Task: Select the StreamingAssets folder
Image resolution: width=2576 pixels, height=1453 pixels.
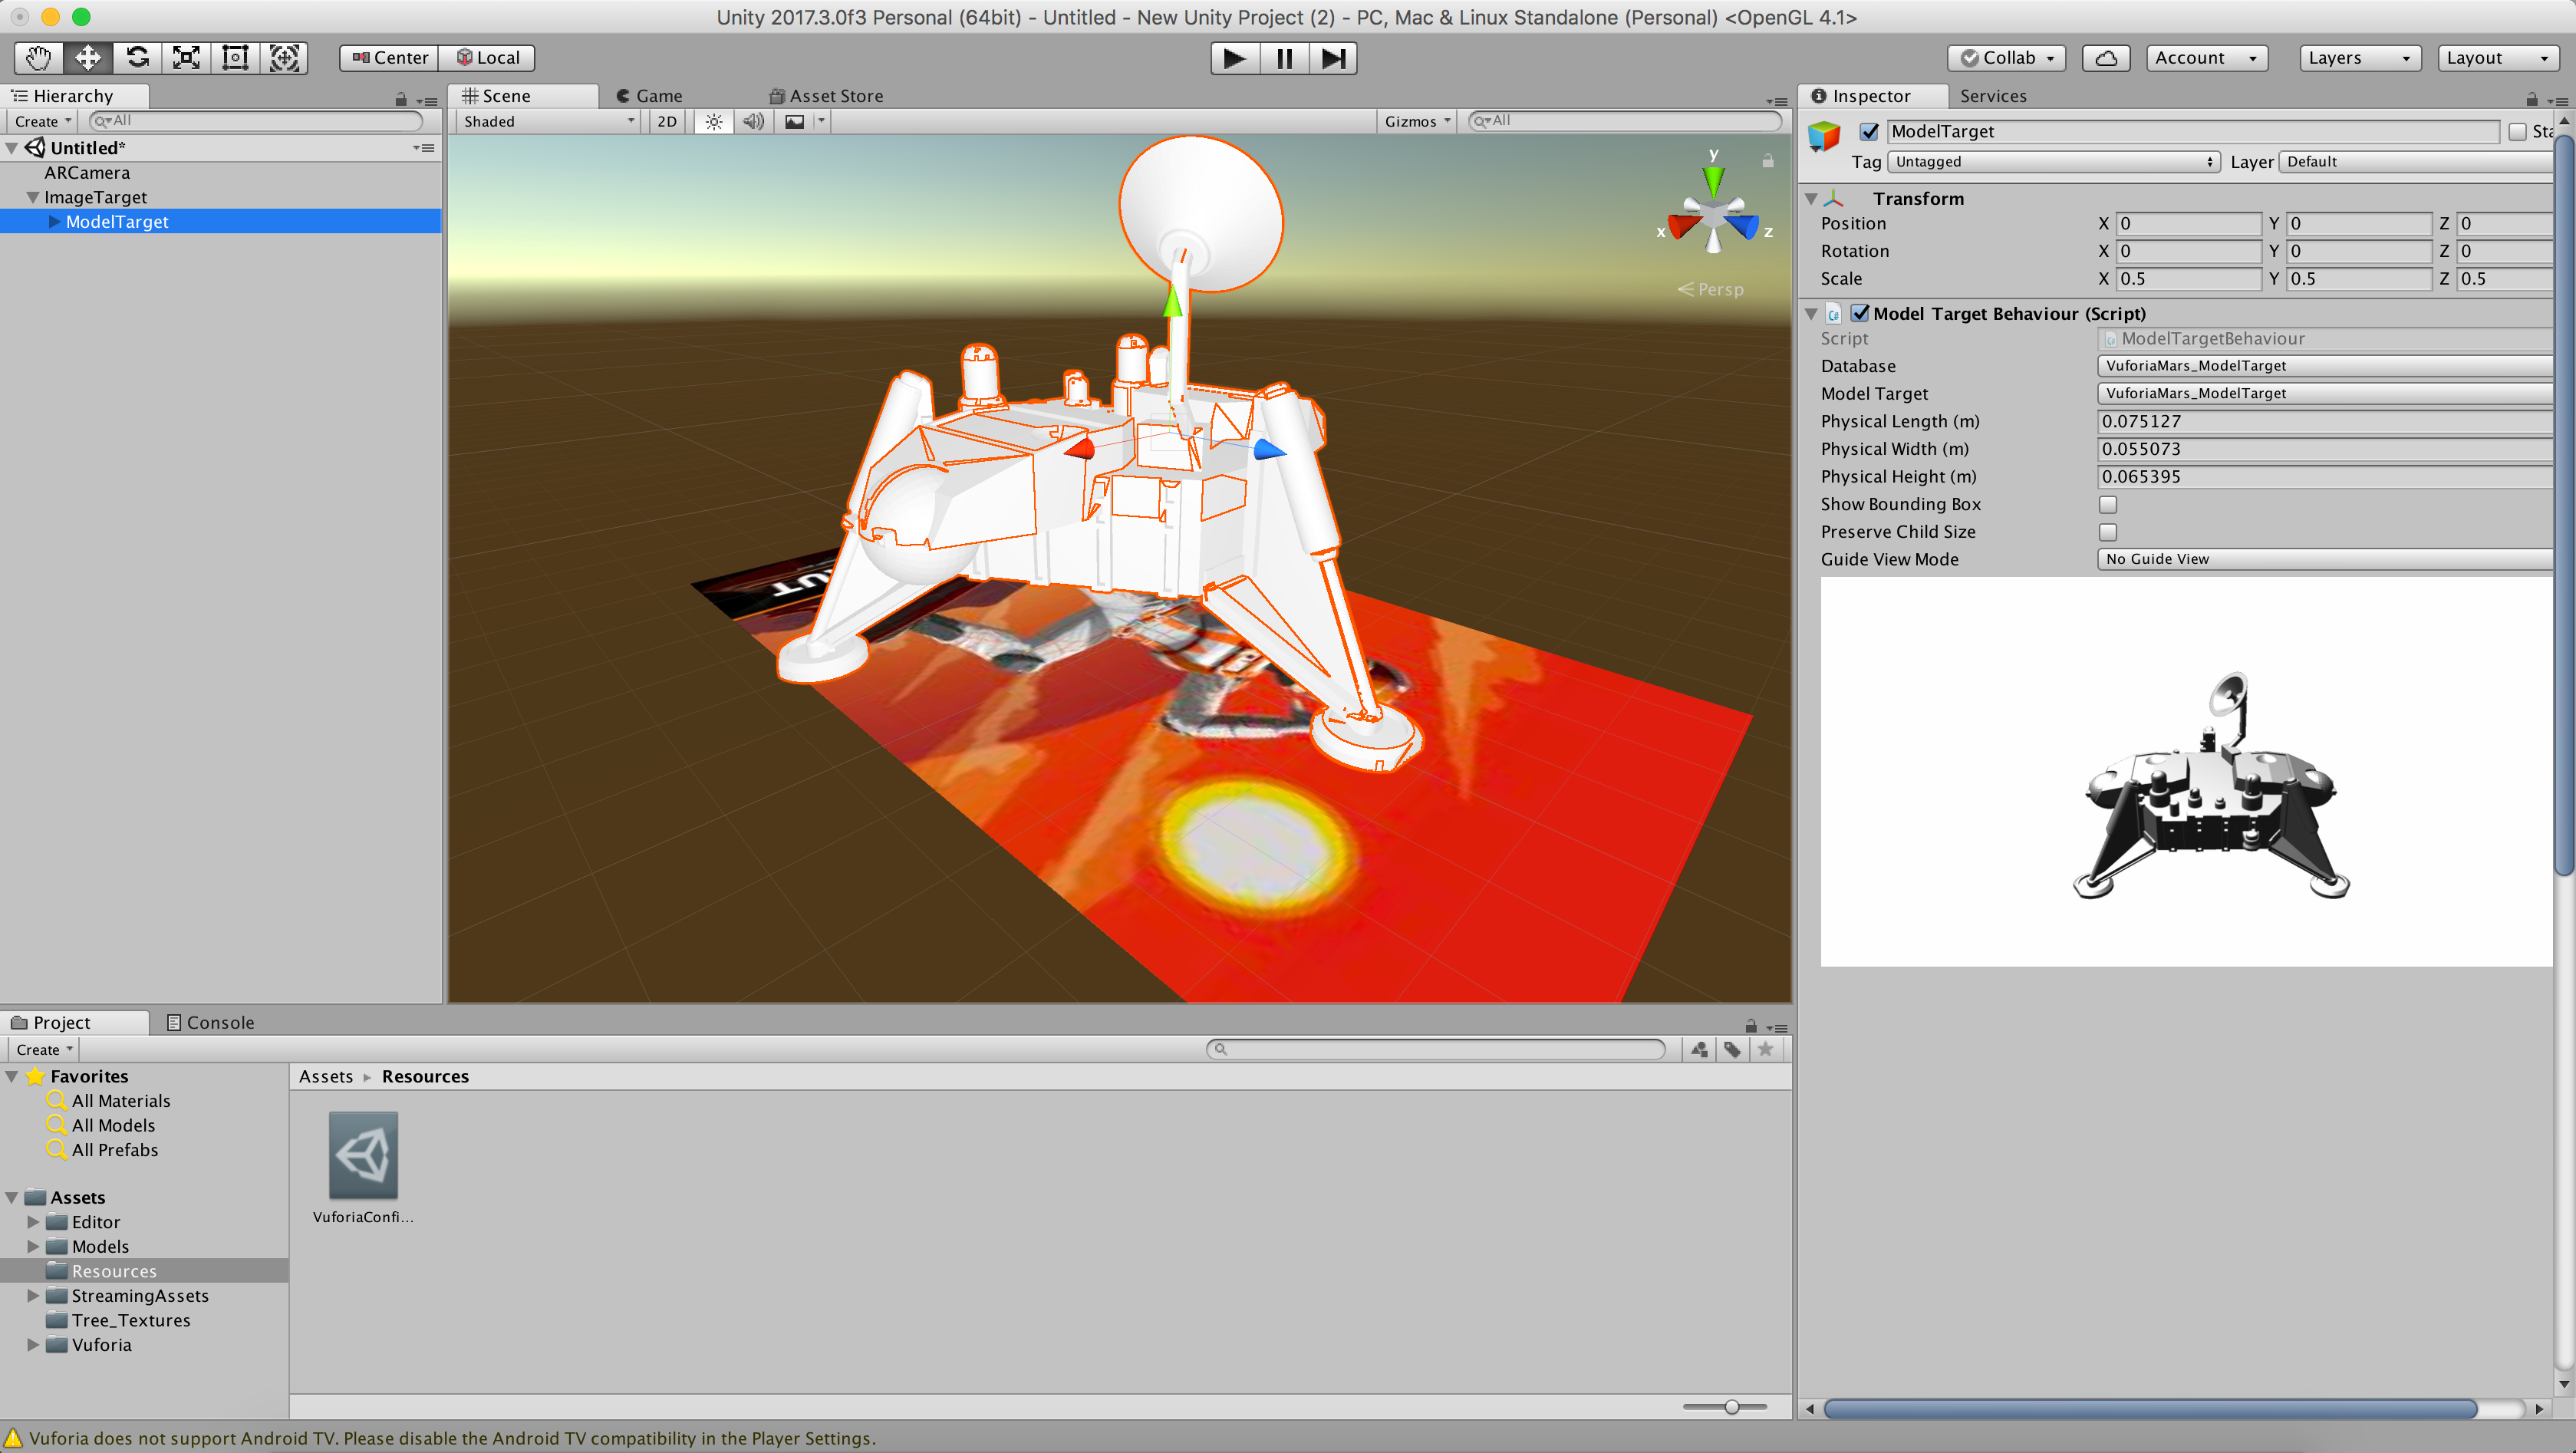Action: click(140, 1296)
